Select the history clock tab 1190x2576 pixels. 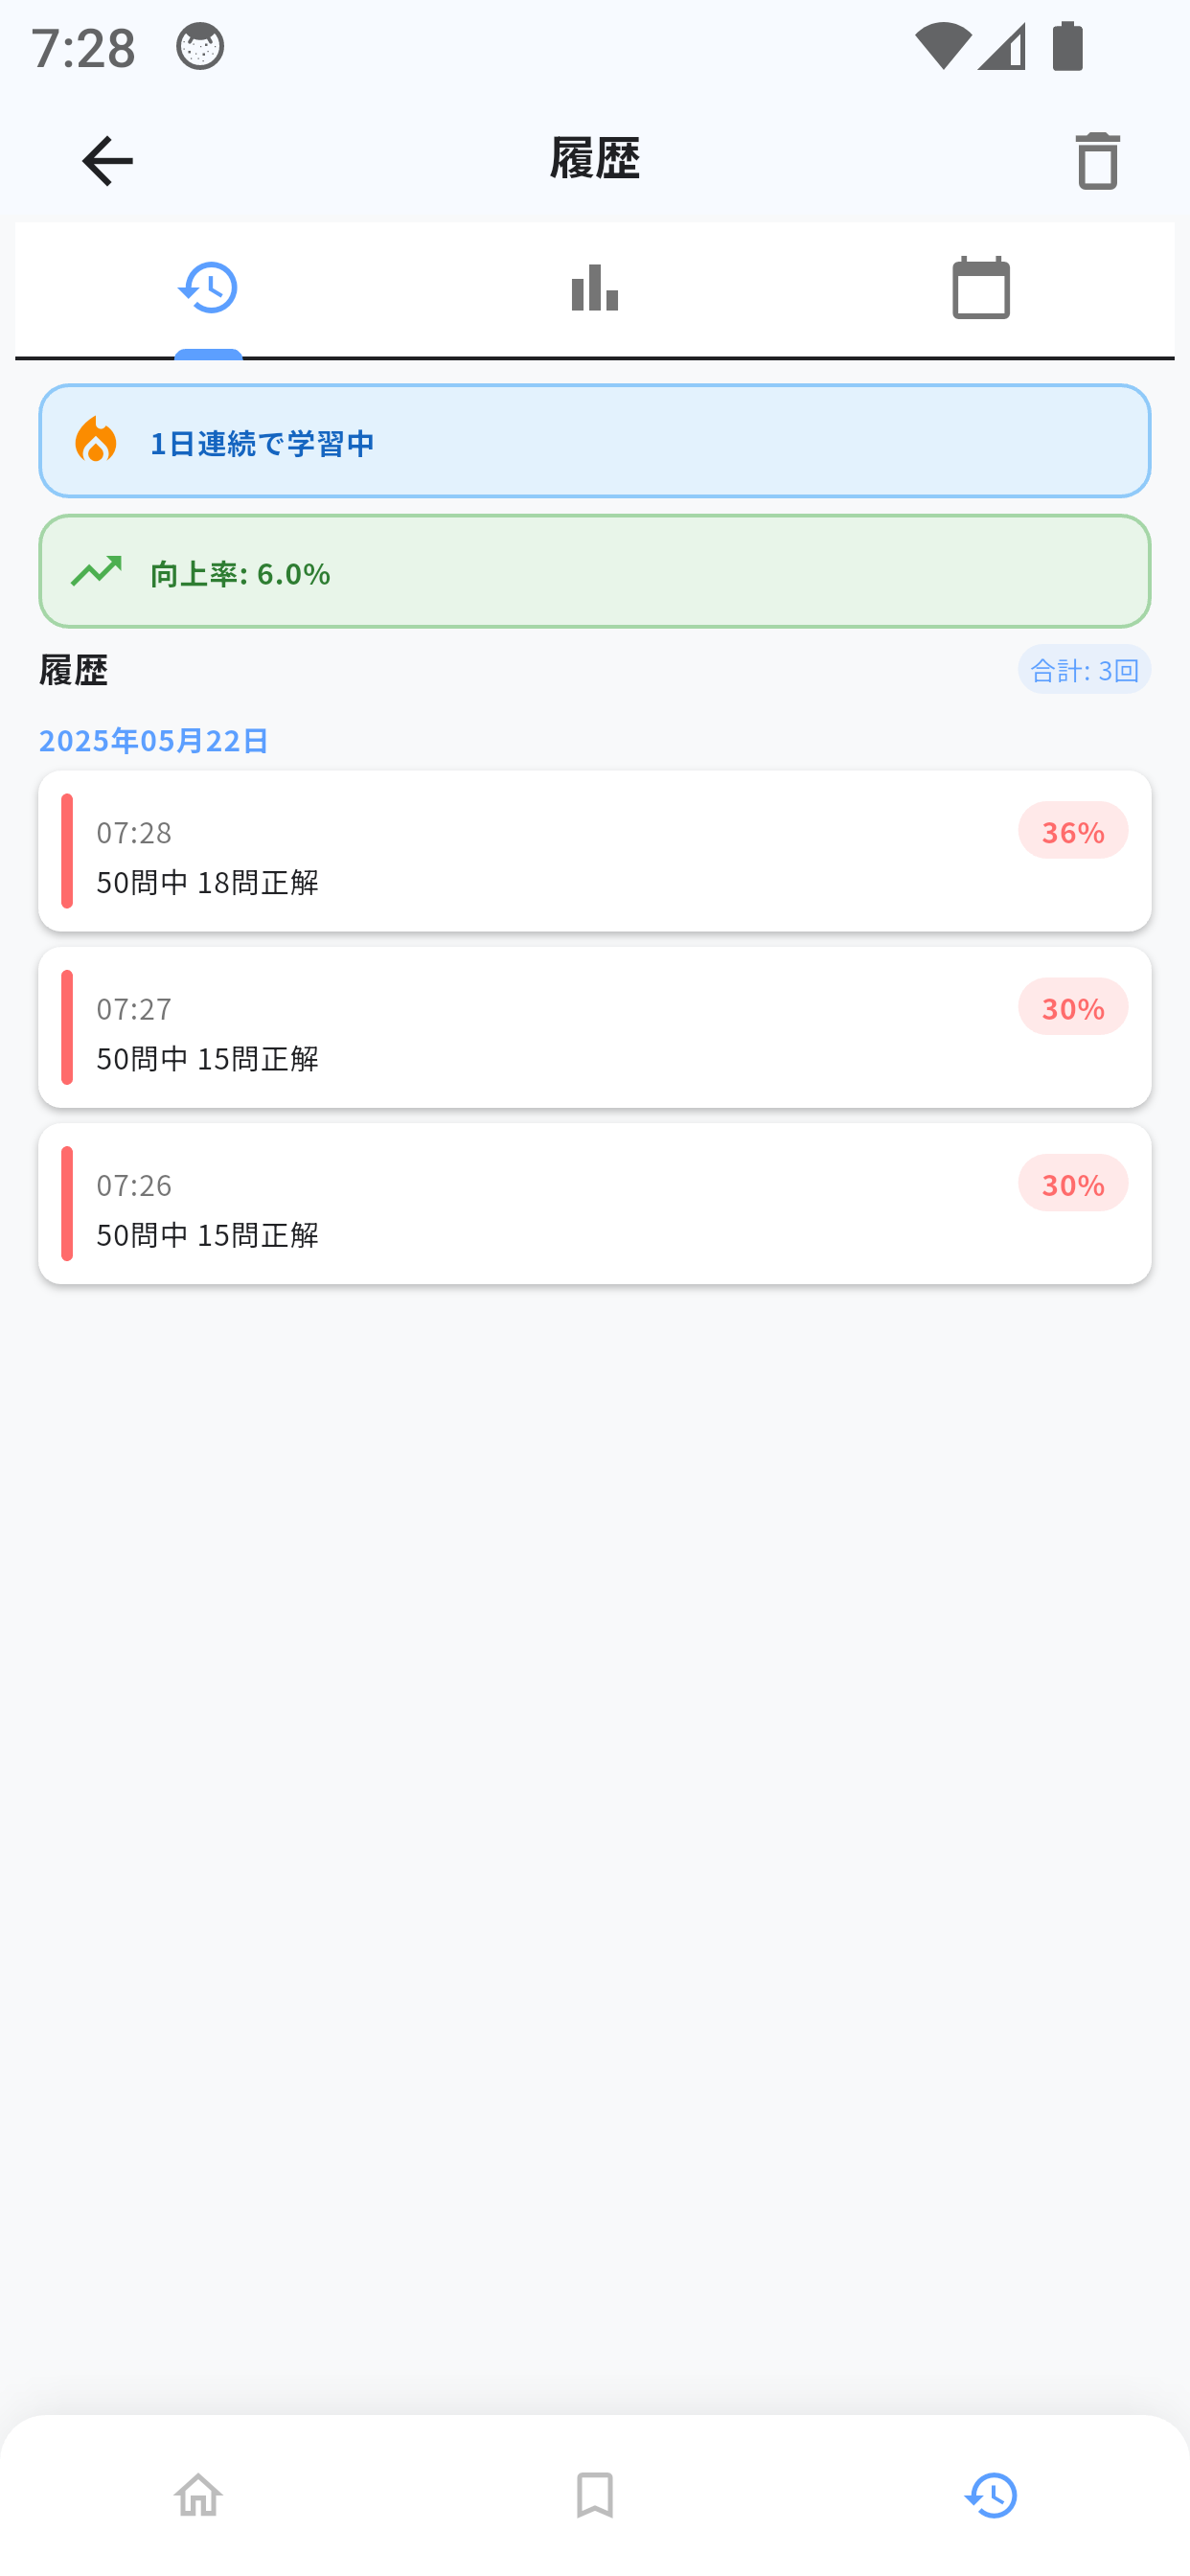coord(208,288)
